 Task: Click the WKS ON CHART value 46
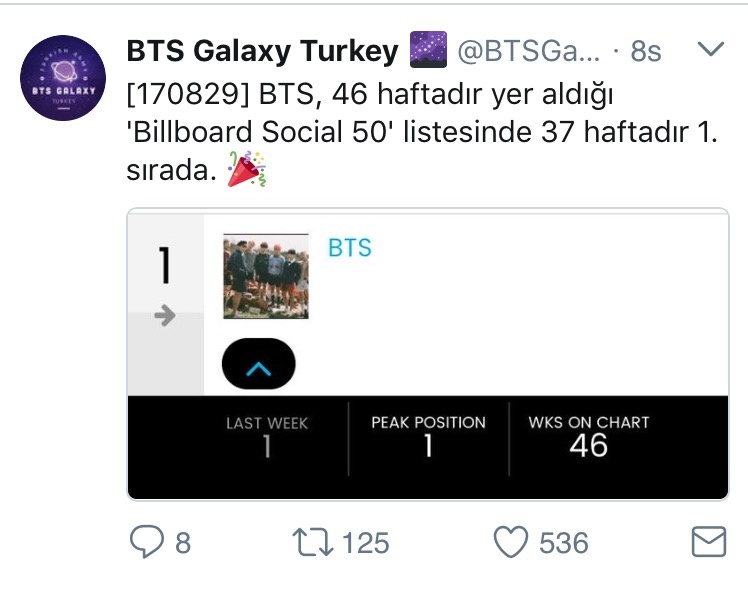click(x=588, y=446)
